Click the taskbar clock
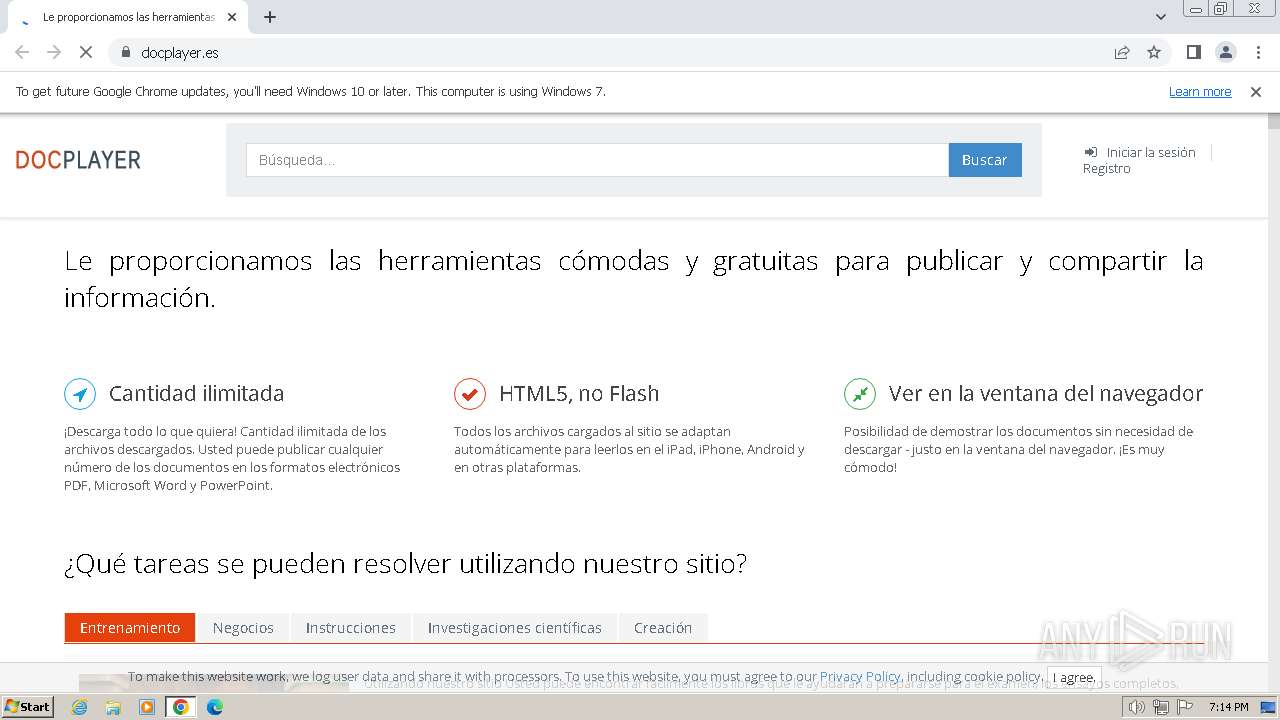The image size is (1280, 720). (x=1228, y=707)
